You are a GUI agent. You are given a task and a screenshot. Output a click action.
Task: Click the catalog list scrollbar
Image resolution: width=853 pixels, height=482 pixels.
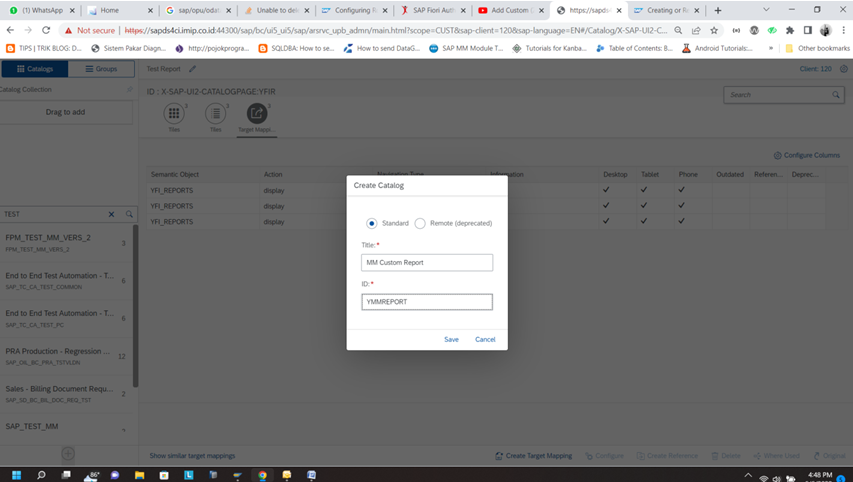point(135,306)
